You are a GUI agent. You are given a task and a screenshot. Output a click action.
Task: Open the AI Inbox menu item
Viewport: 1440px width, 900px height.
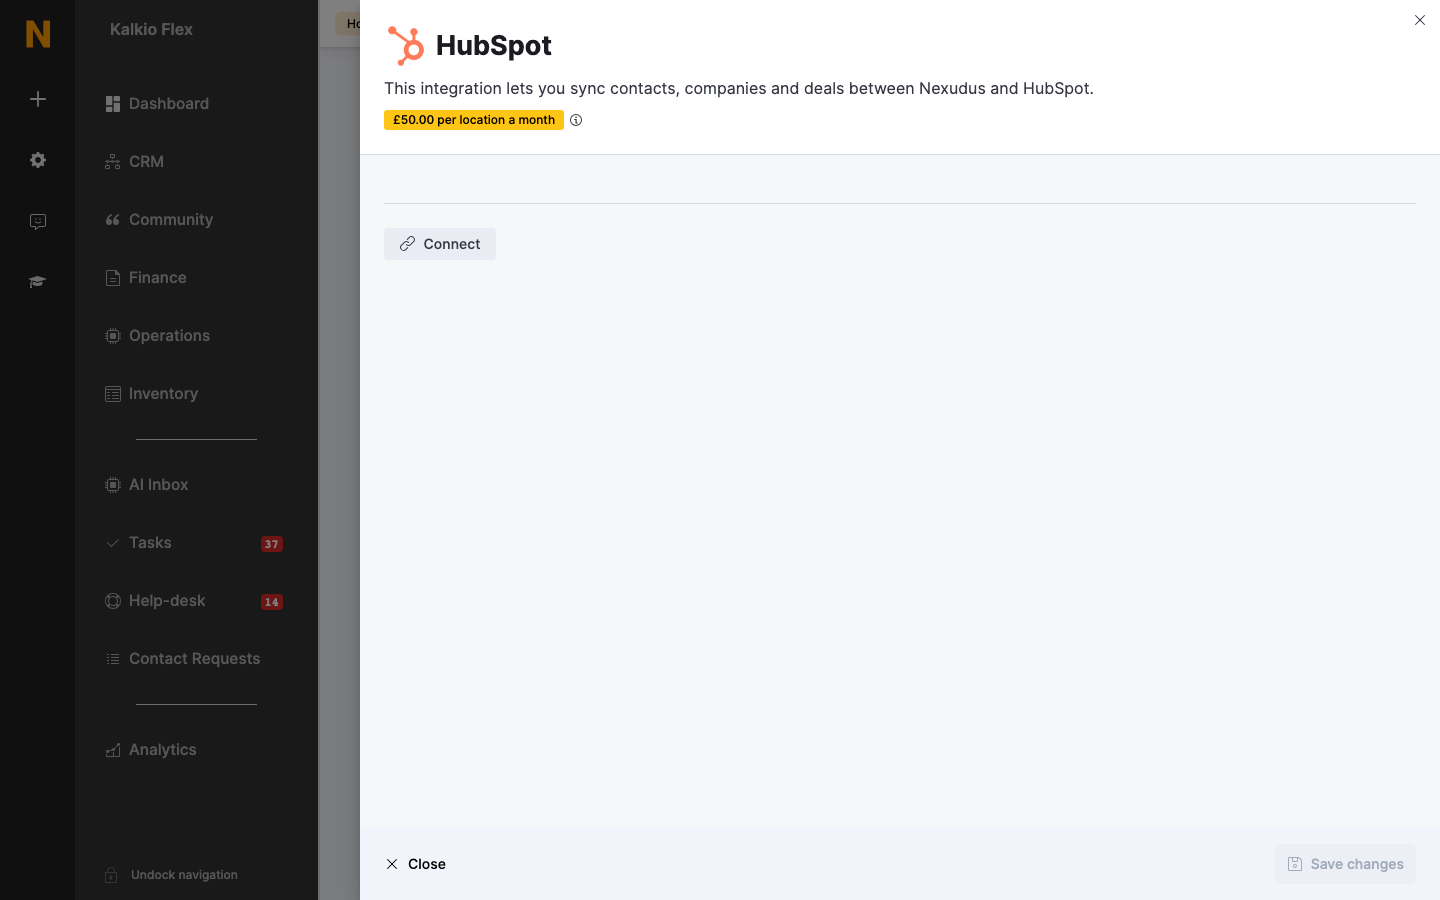pyautogui.click(x=147, y=485)
